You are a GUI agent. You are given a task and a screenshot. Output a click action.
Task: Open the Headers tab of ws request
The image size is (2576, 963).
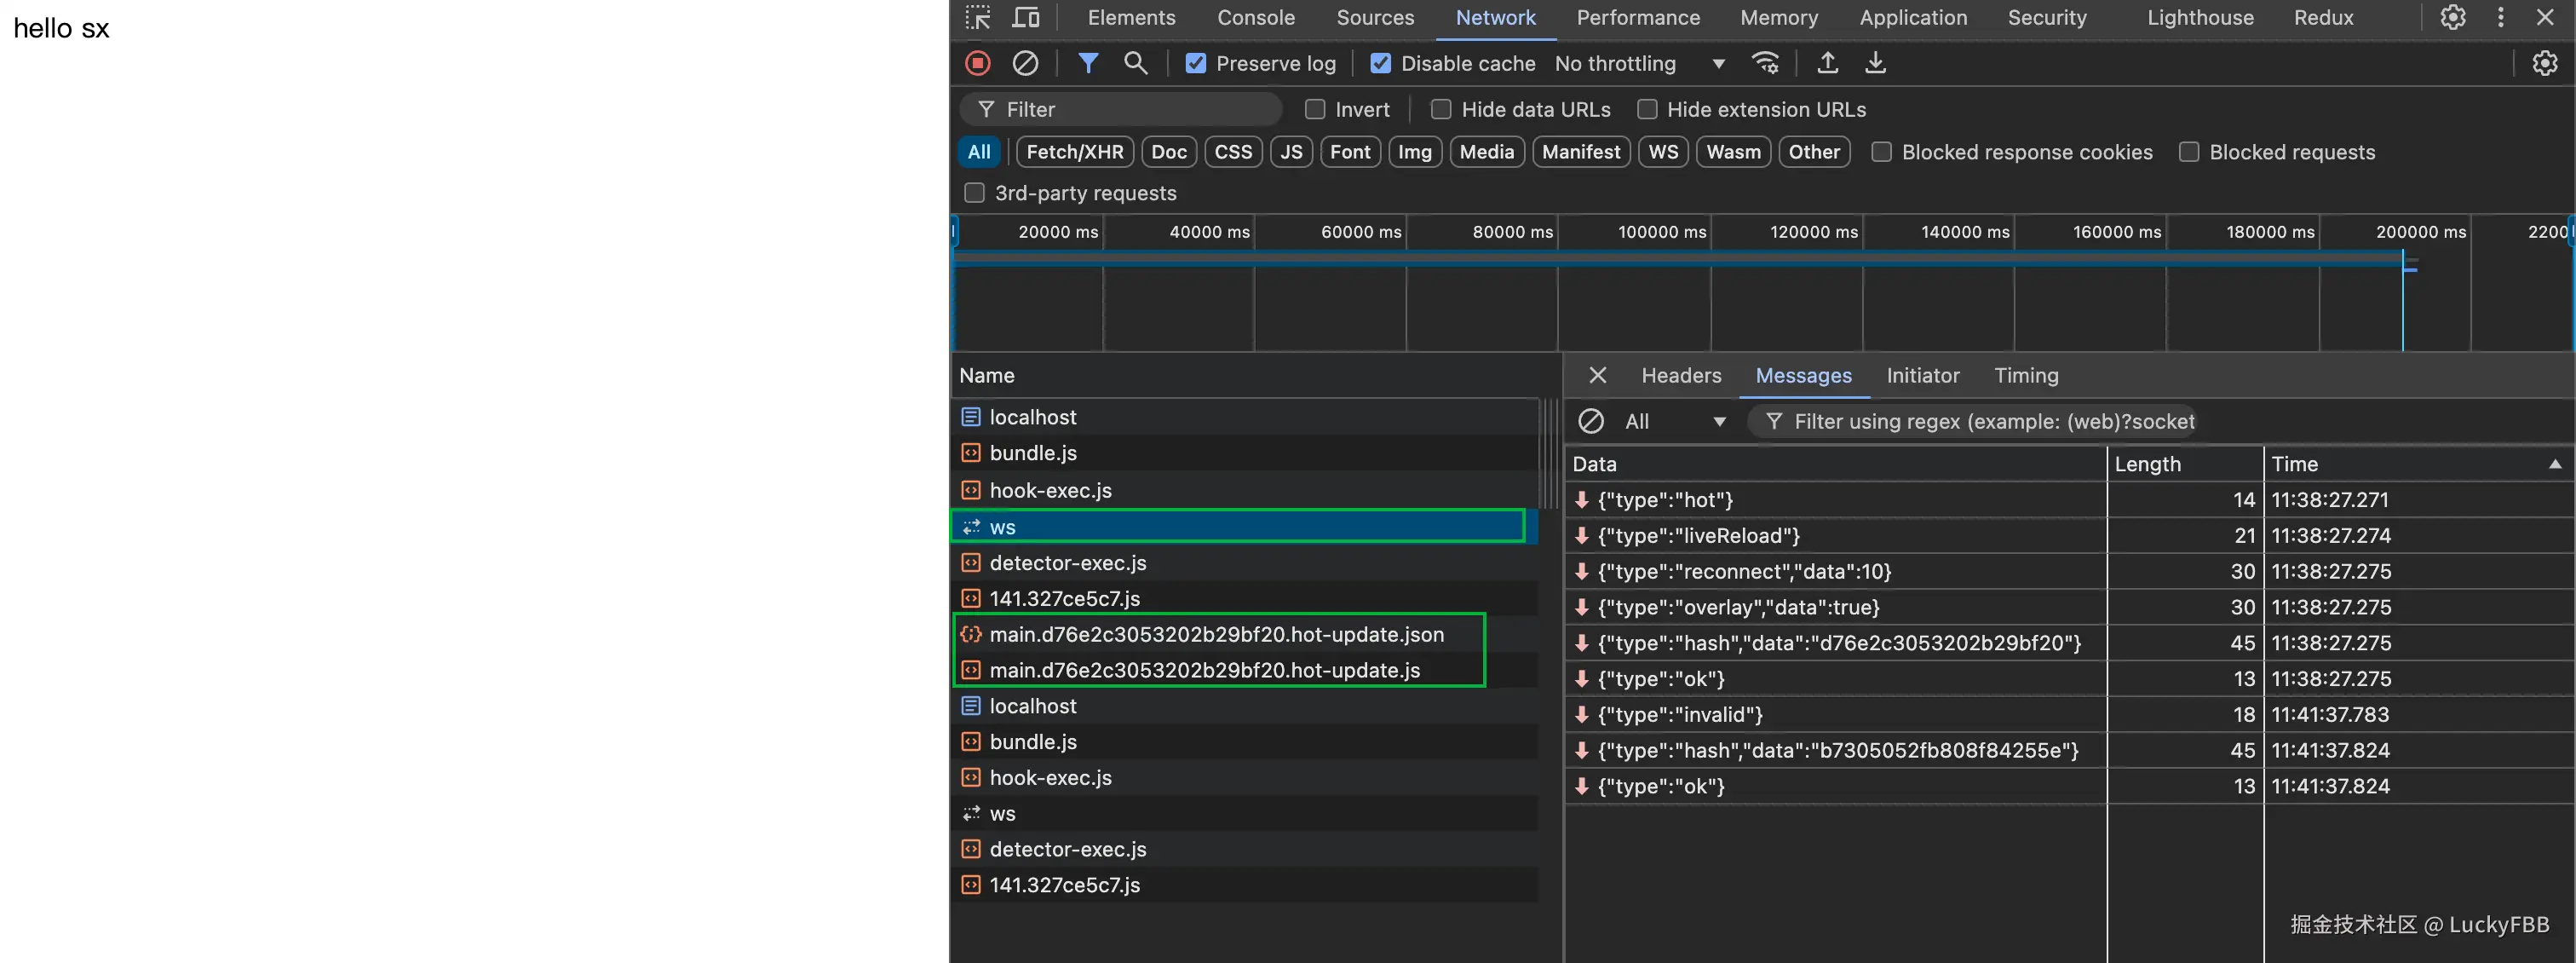point(1681,375)
